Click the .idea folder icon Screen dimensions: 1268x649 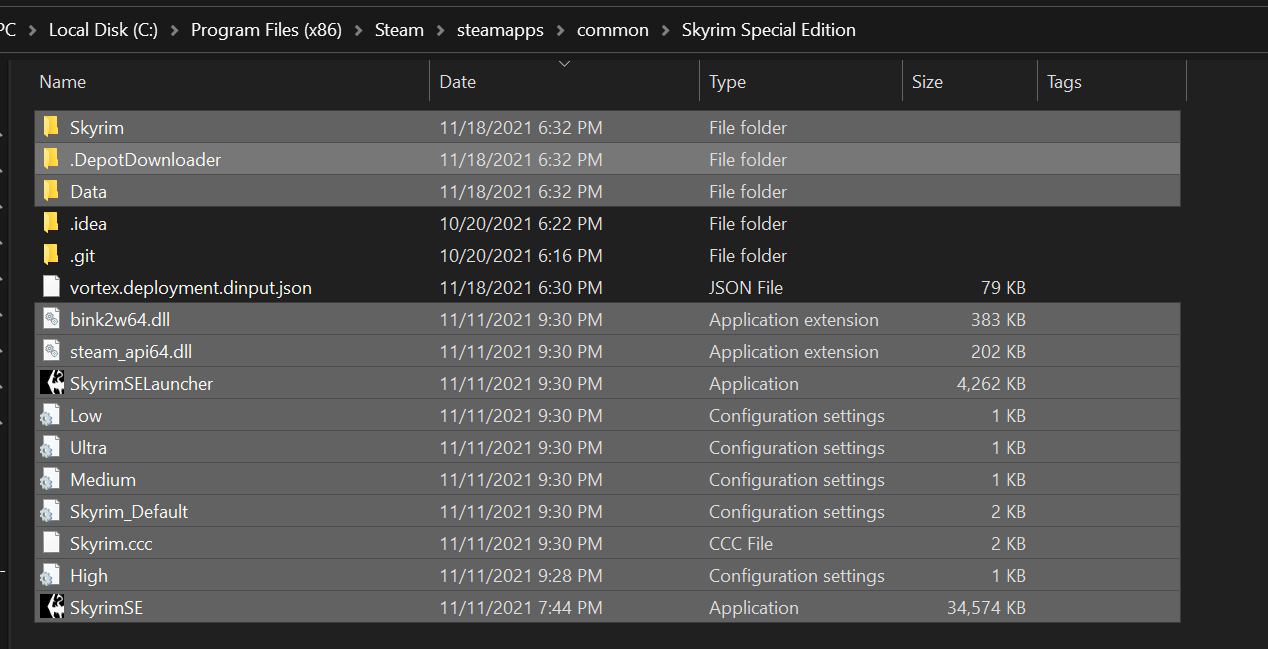click(51, 223)
